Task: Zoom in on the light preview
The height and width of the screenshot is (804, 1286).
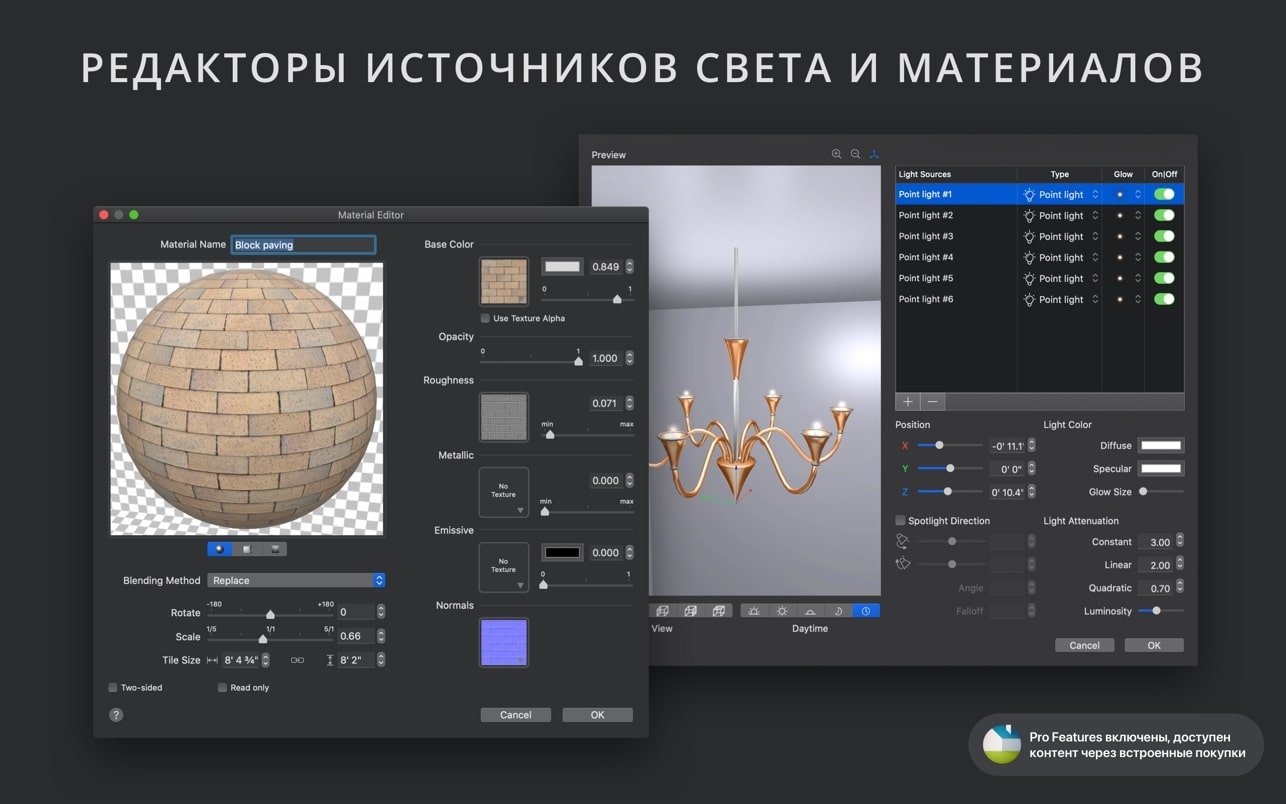Action: coord(836,154)
